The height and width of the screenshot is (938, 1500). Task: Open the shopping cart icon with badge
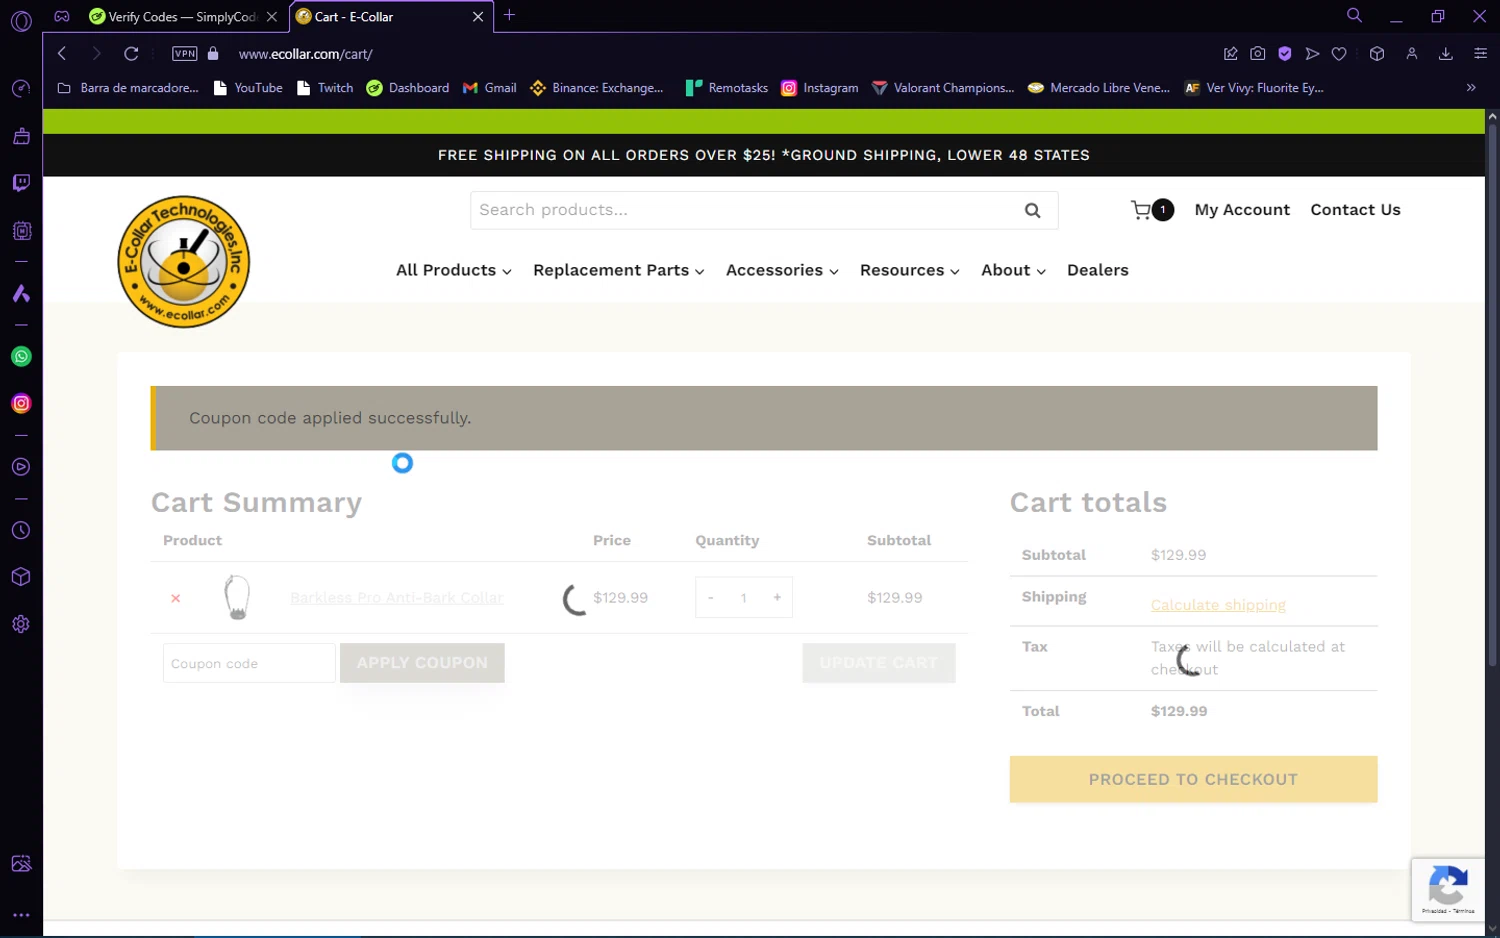tap(1152, 210)
